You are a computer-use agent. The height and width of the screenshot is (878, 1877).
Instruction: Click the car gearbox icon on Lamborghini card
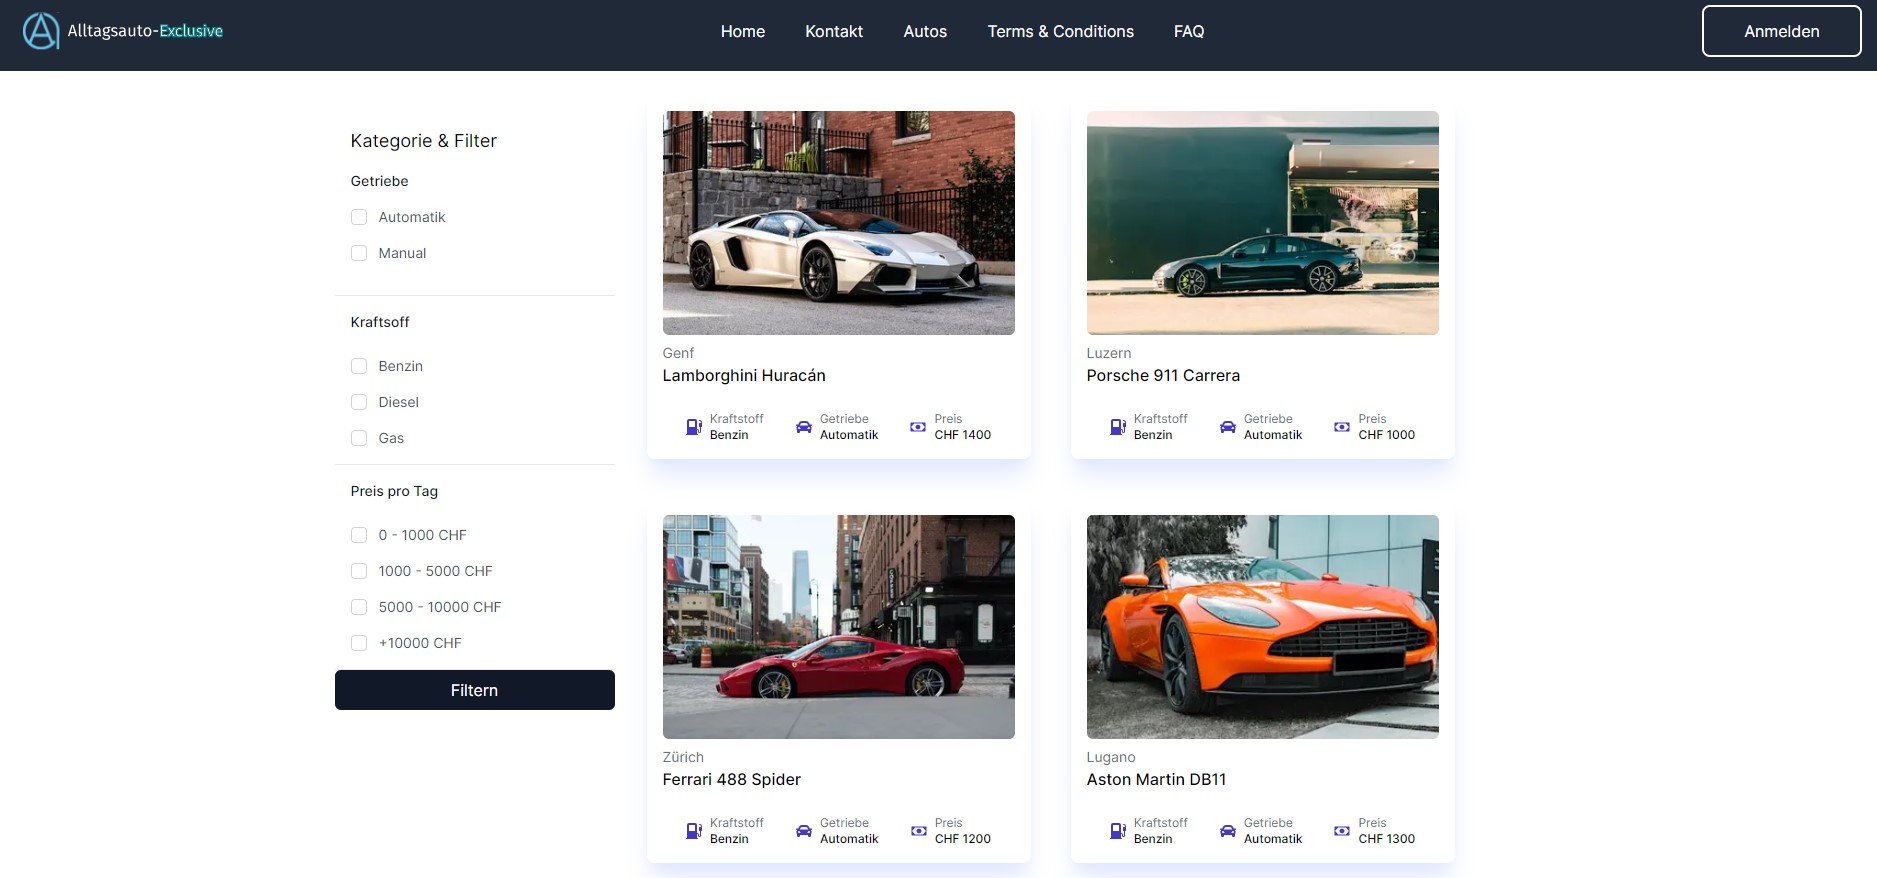point(803,427)
